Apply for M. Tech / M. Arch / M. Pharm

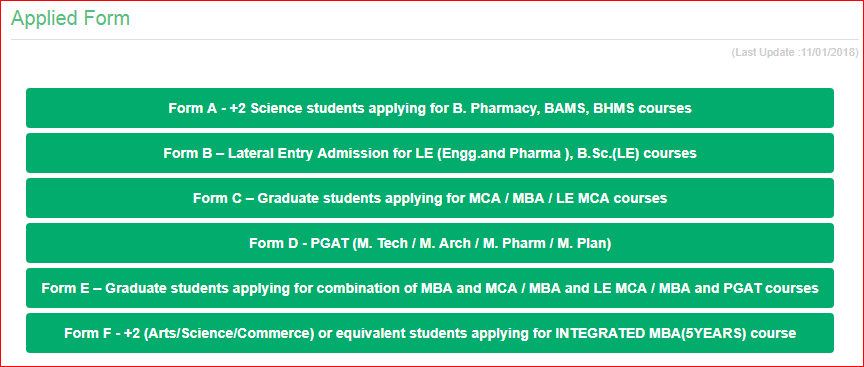coord(430,243)
